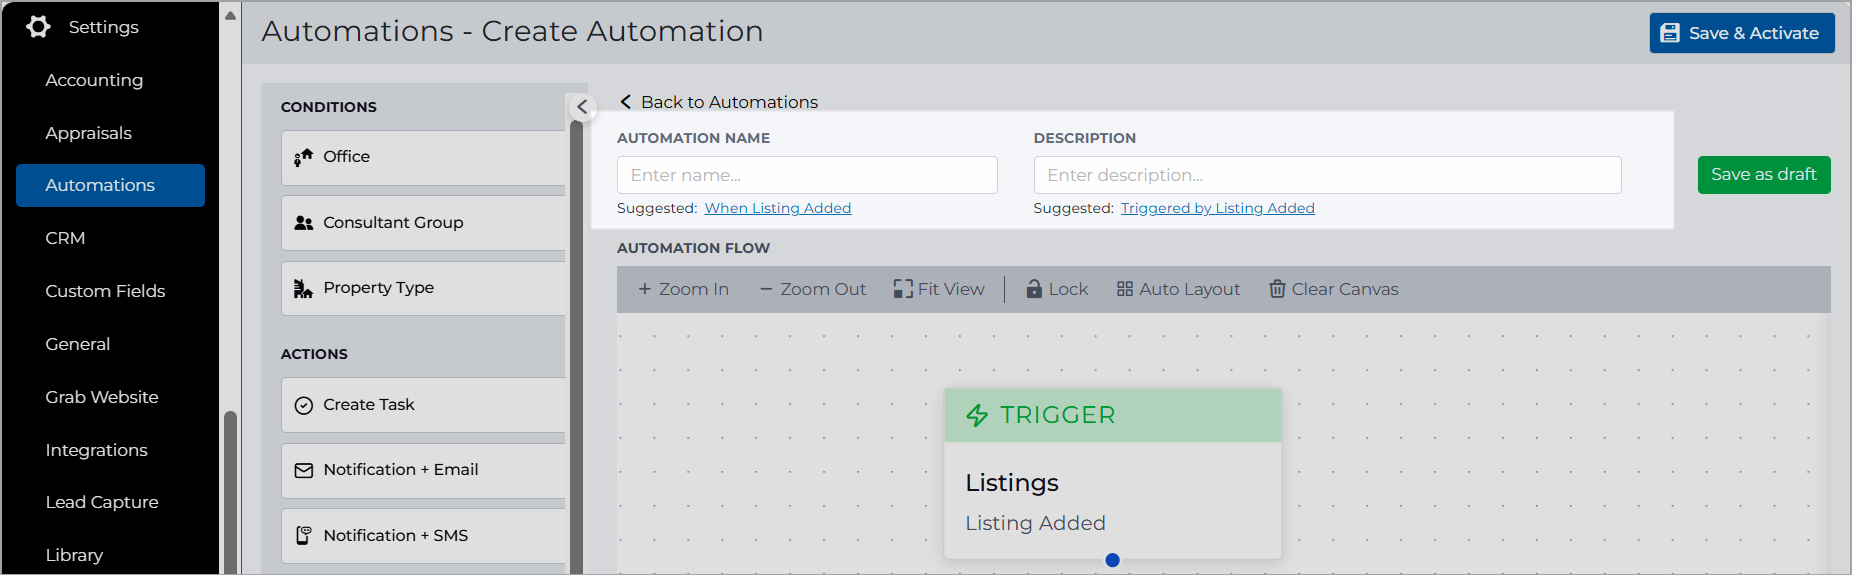Click the conditions panel scrollbar
Image resolution: width=1852 pixels, height=575 pixels.
coord(576,345)
